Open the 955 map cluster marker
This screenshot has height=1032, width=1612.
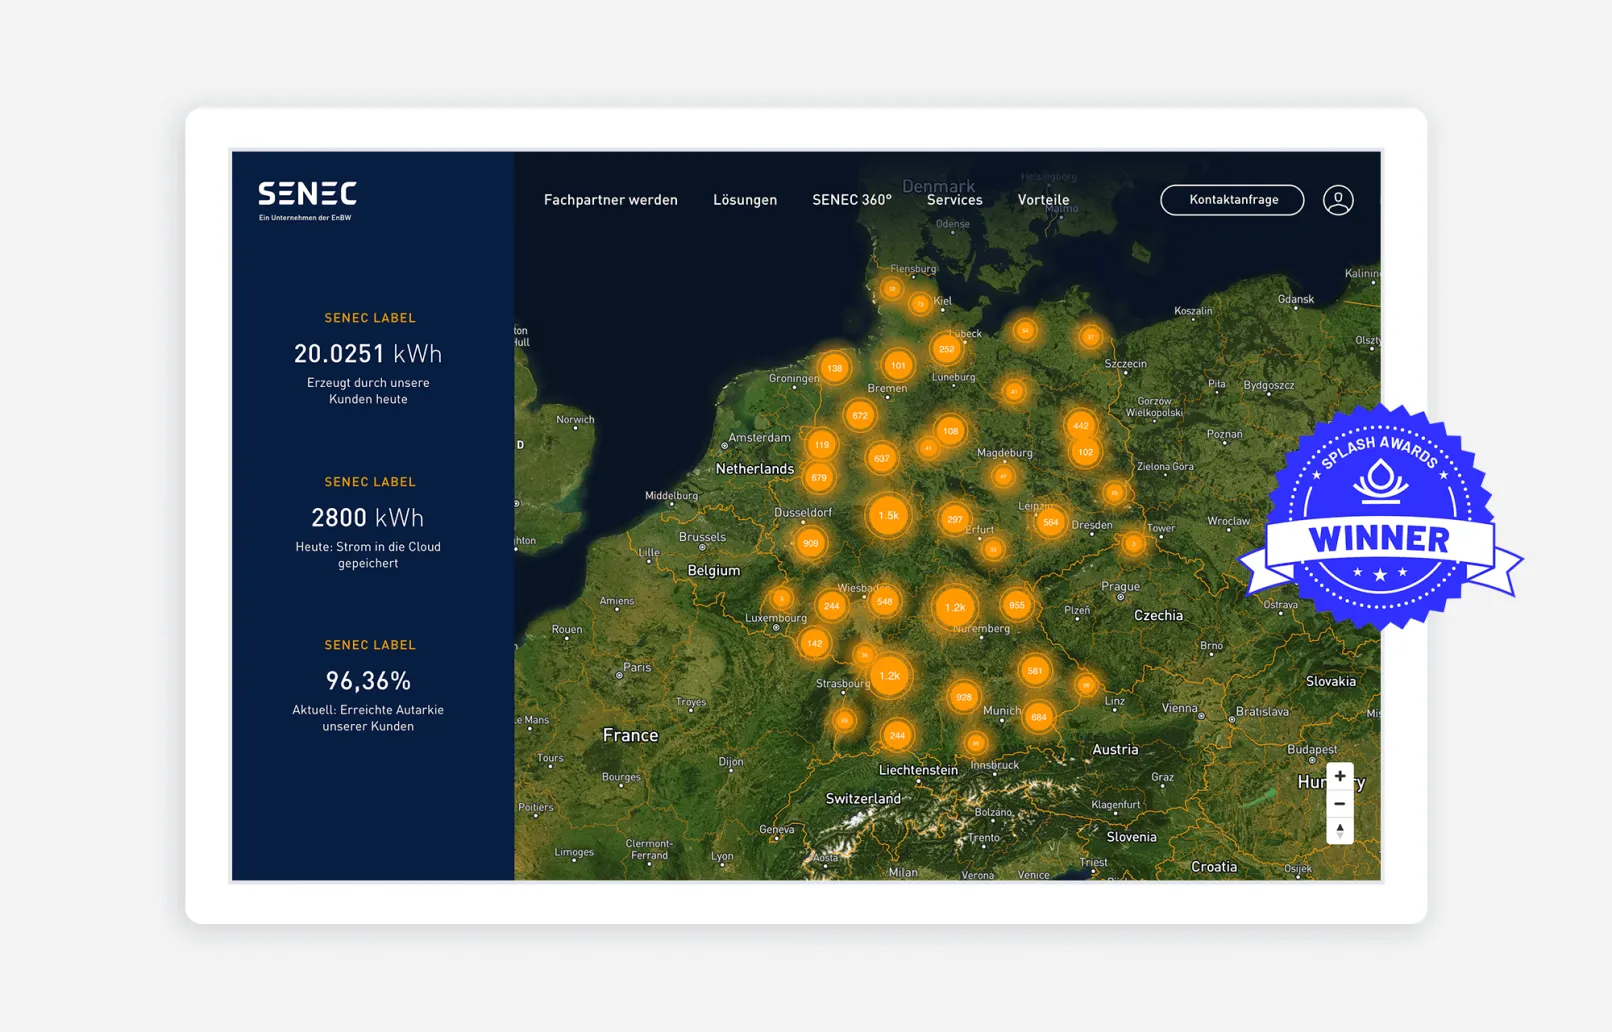1016,605
